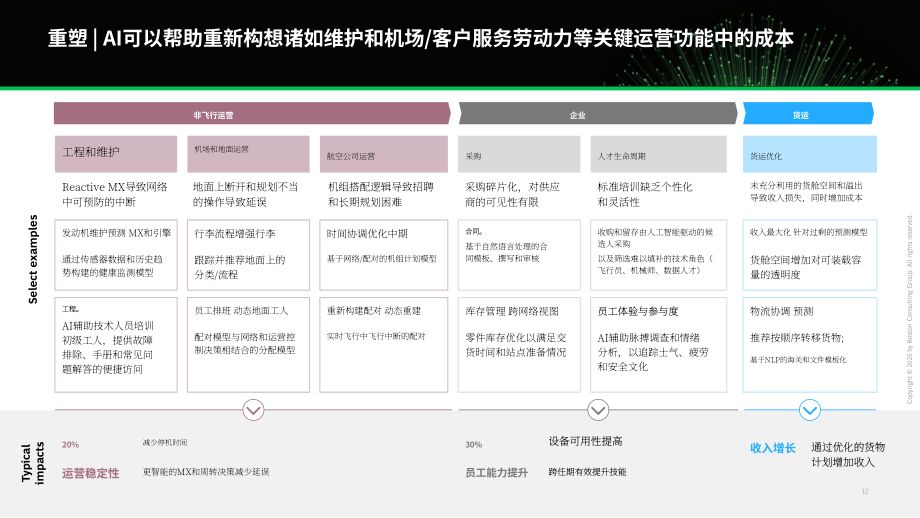Viewport: 920px width, 518px height.
Task: Click the text 机组搭配逻辑导致招聘
Action: coord(381,187)
